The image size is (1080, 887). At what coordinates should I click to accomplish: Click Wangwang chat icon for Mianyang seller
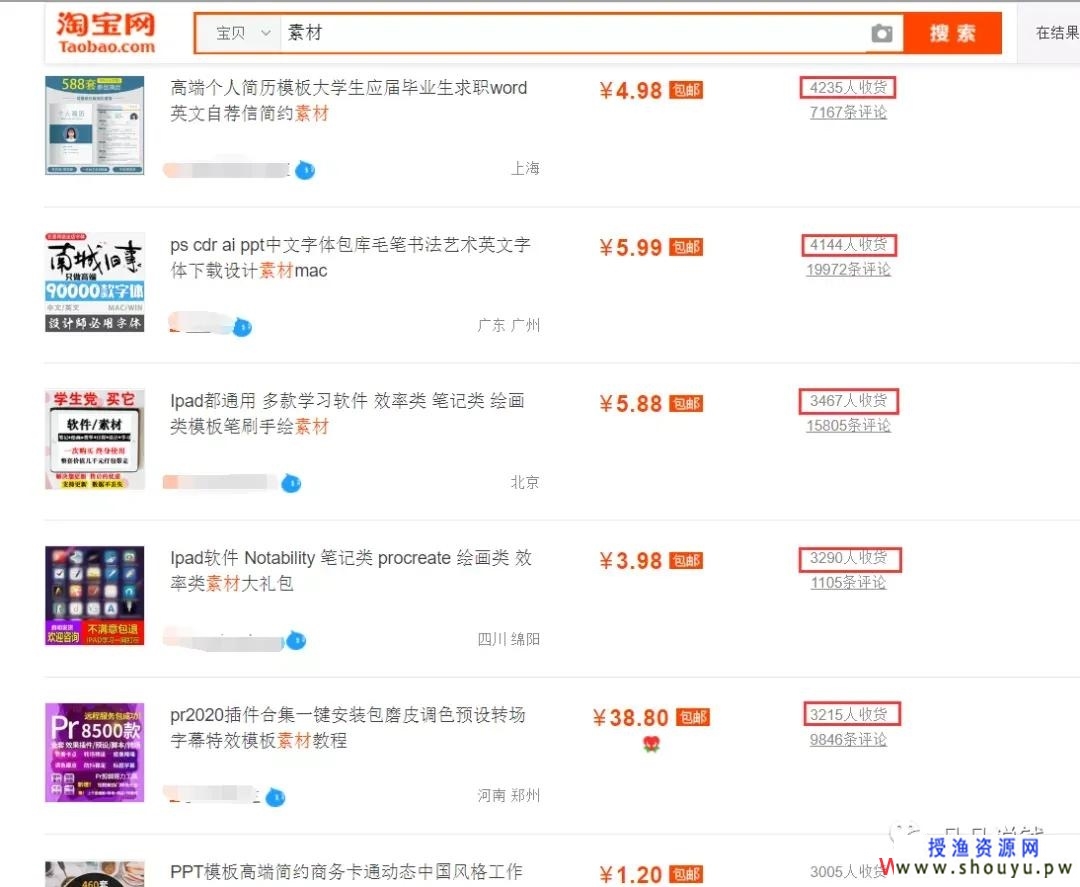(296, 640)
